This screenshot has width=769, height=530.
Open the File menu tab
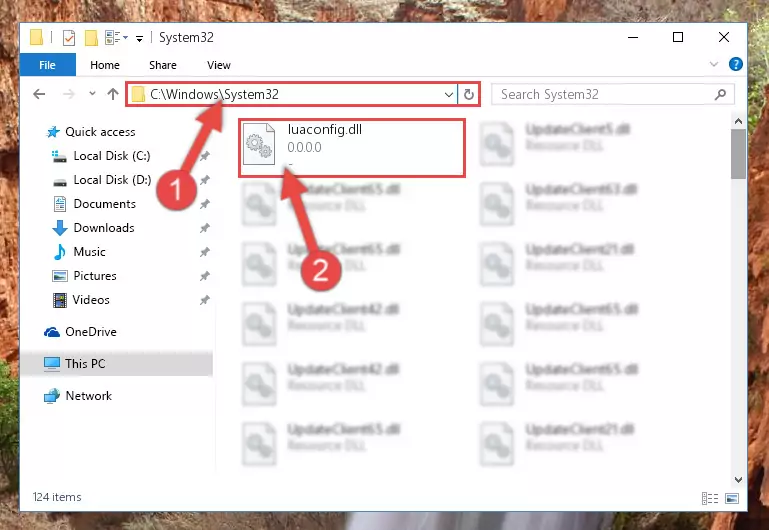(48, 65)
